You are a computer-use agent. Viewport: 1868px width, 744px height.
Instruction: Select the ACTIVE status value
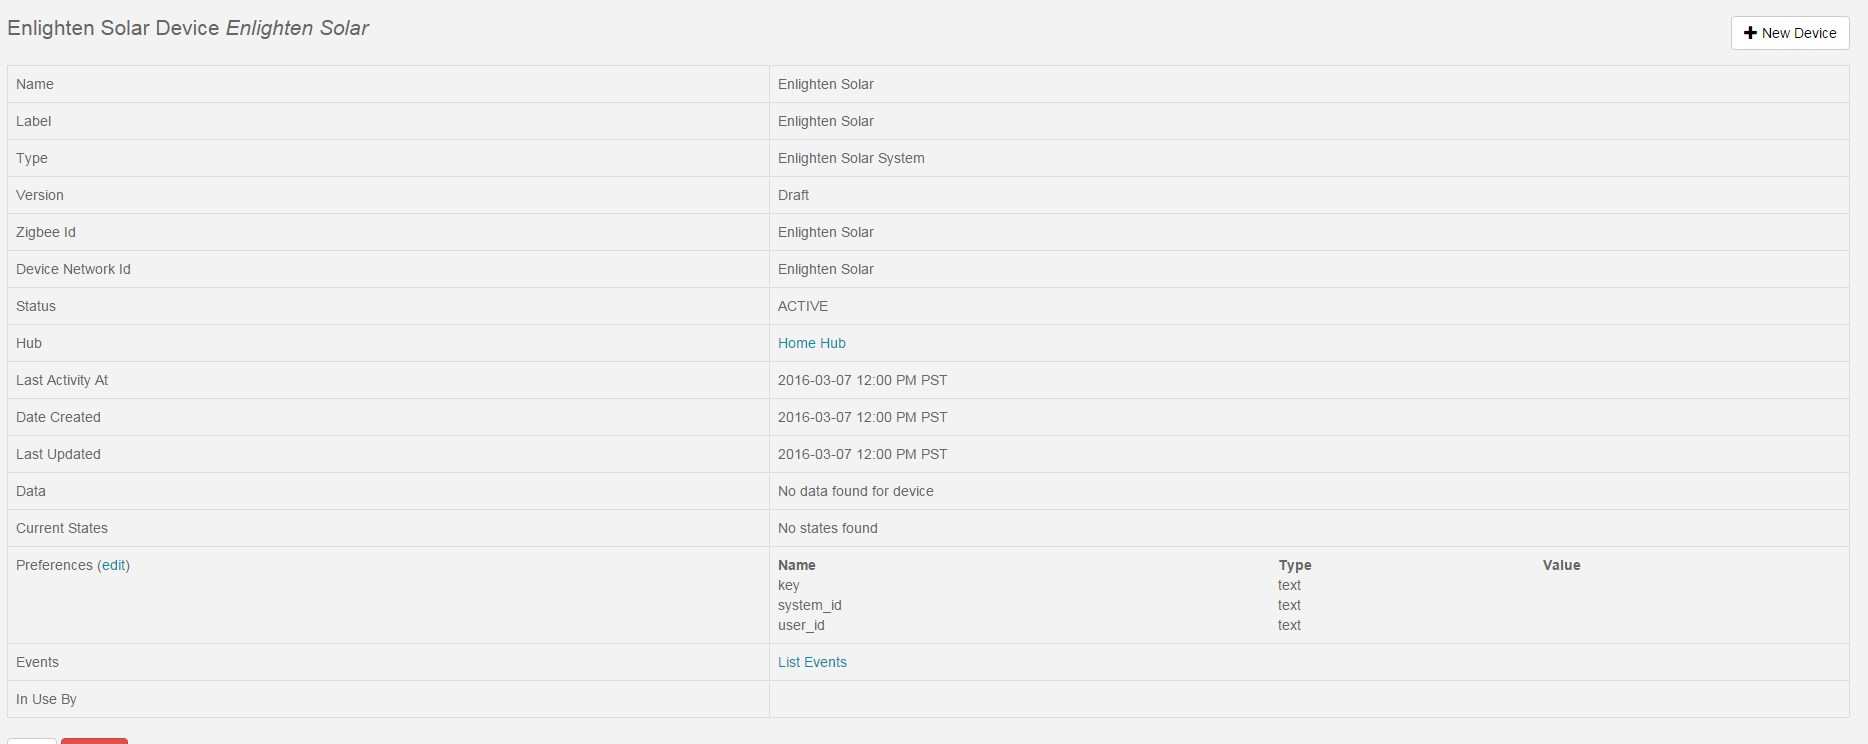[x=803, y=306]
